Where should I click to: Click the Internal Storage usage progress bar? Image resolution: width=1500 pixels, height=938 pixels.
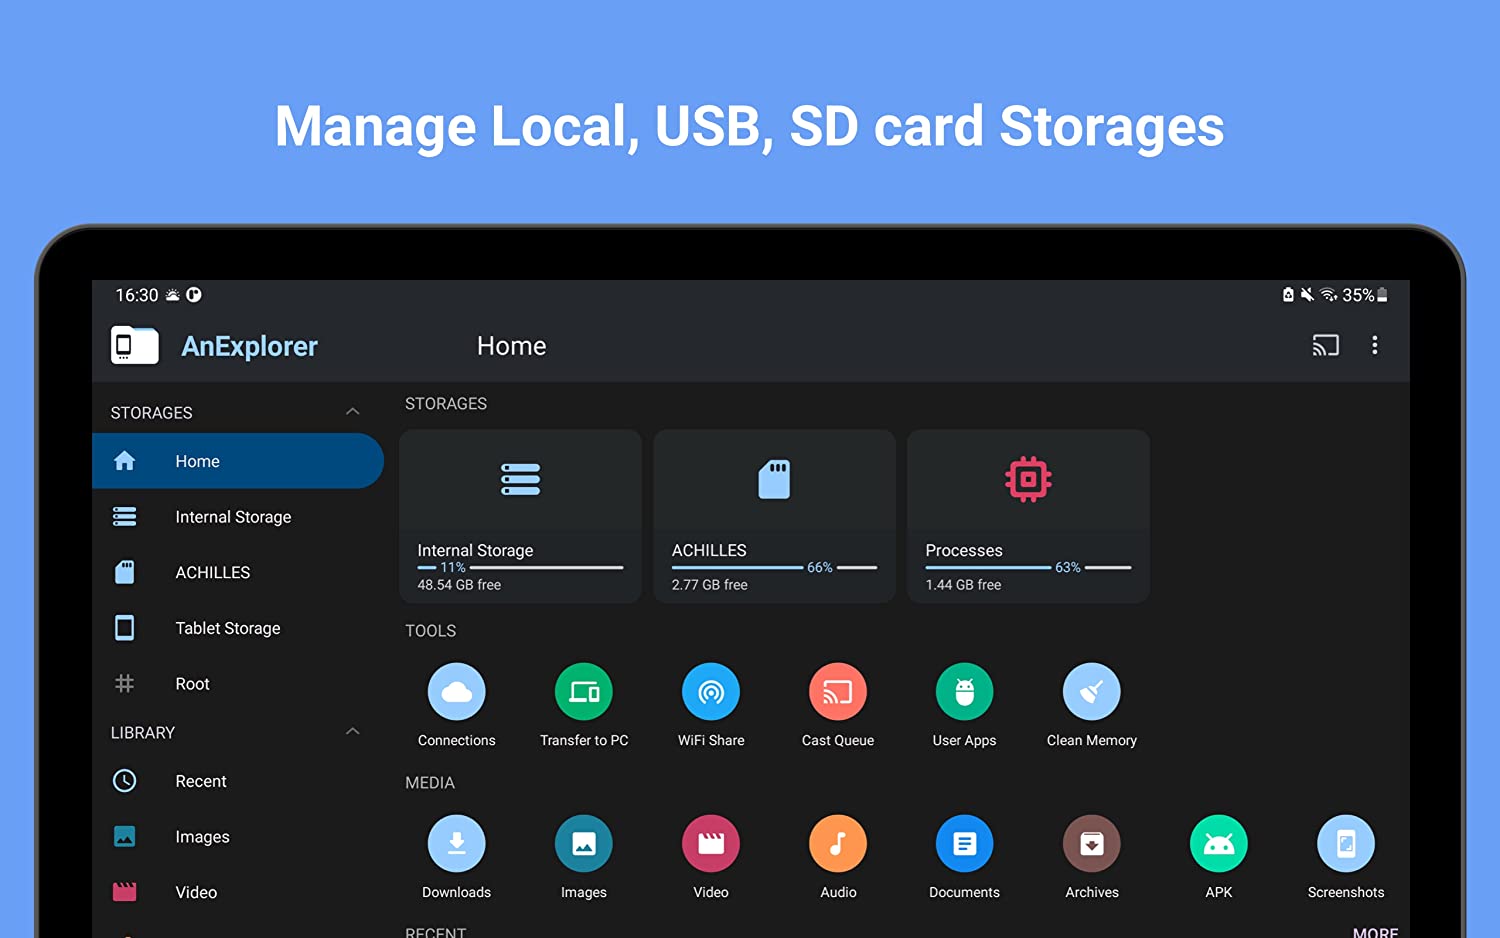[x=520, y=567]
